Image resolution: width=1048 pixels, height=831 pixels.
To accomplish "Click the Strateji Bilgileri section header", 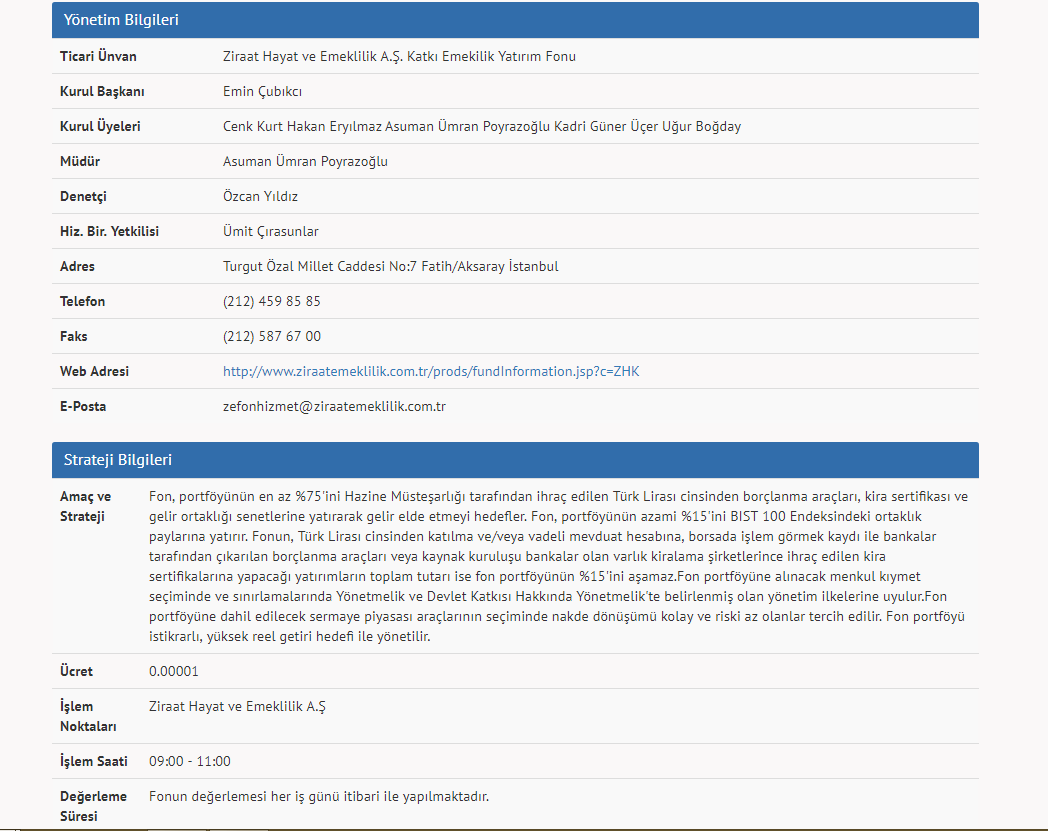I will [515, 460].
